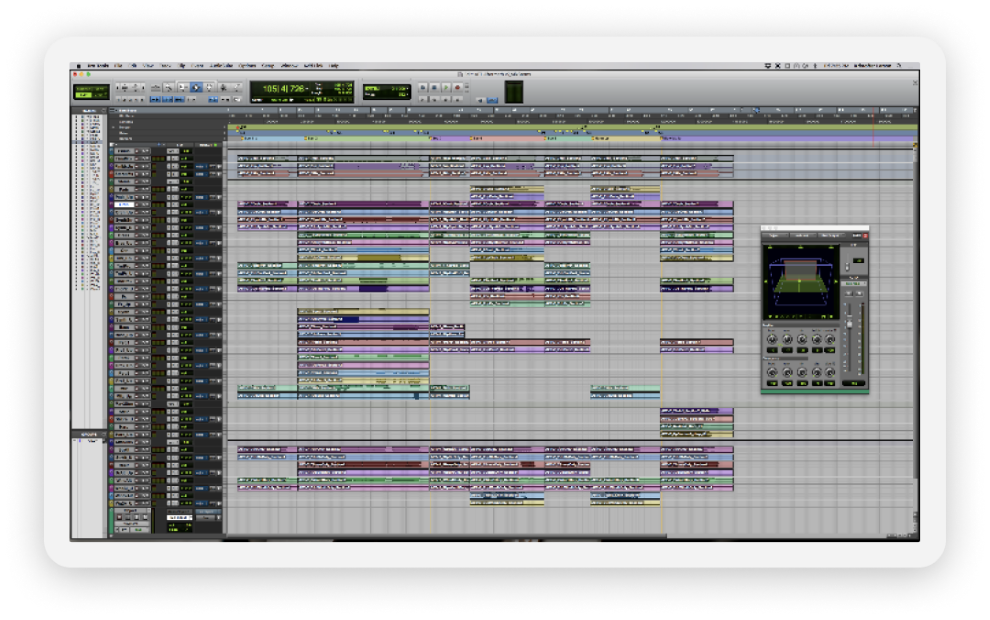Click the volume fader in the panner window

[x=849, y=325]
